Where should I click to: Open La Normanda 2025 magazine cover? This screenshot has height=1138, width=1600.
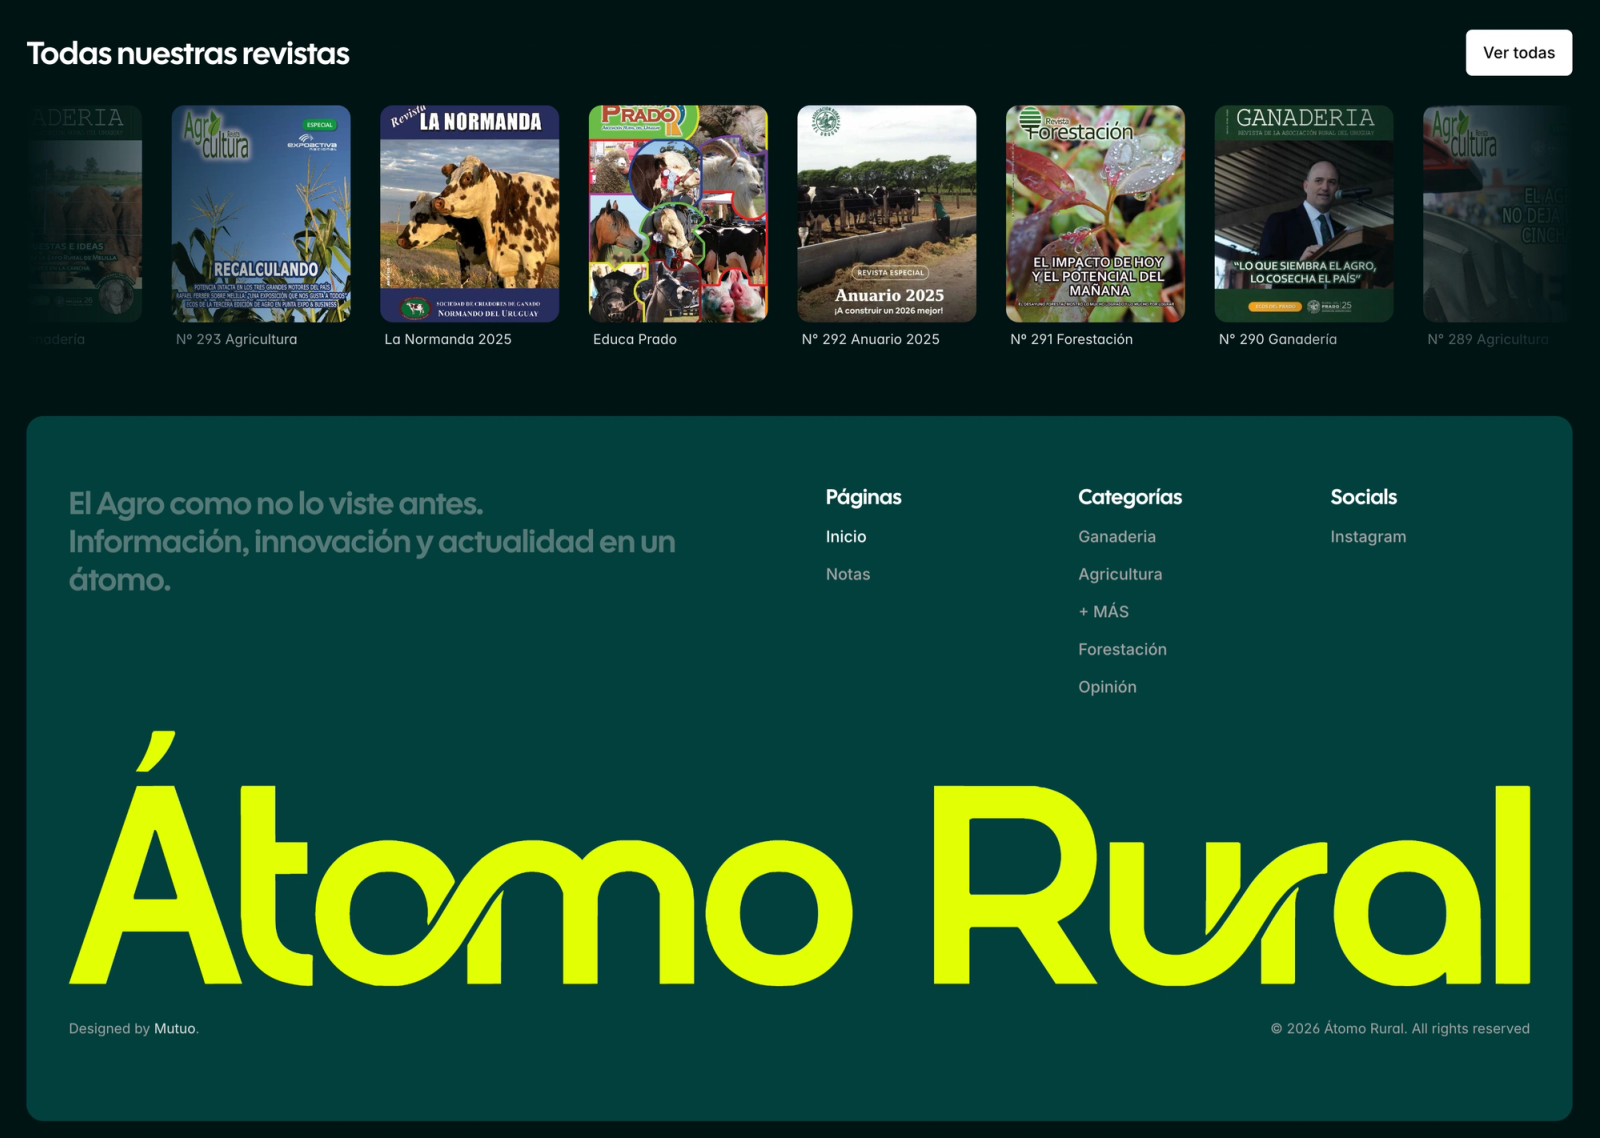coord(469,214)
